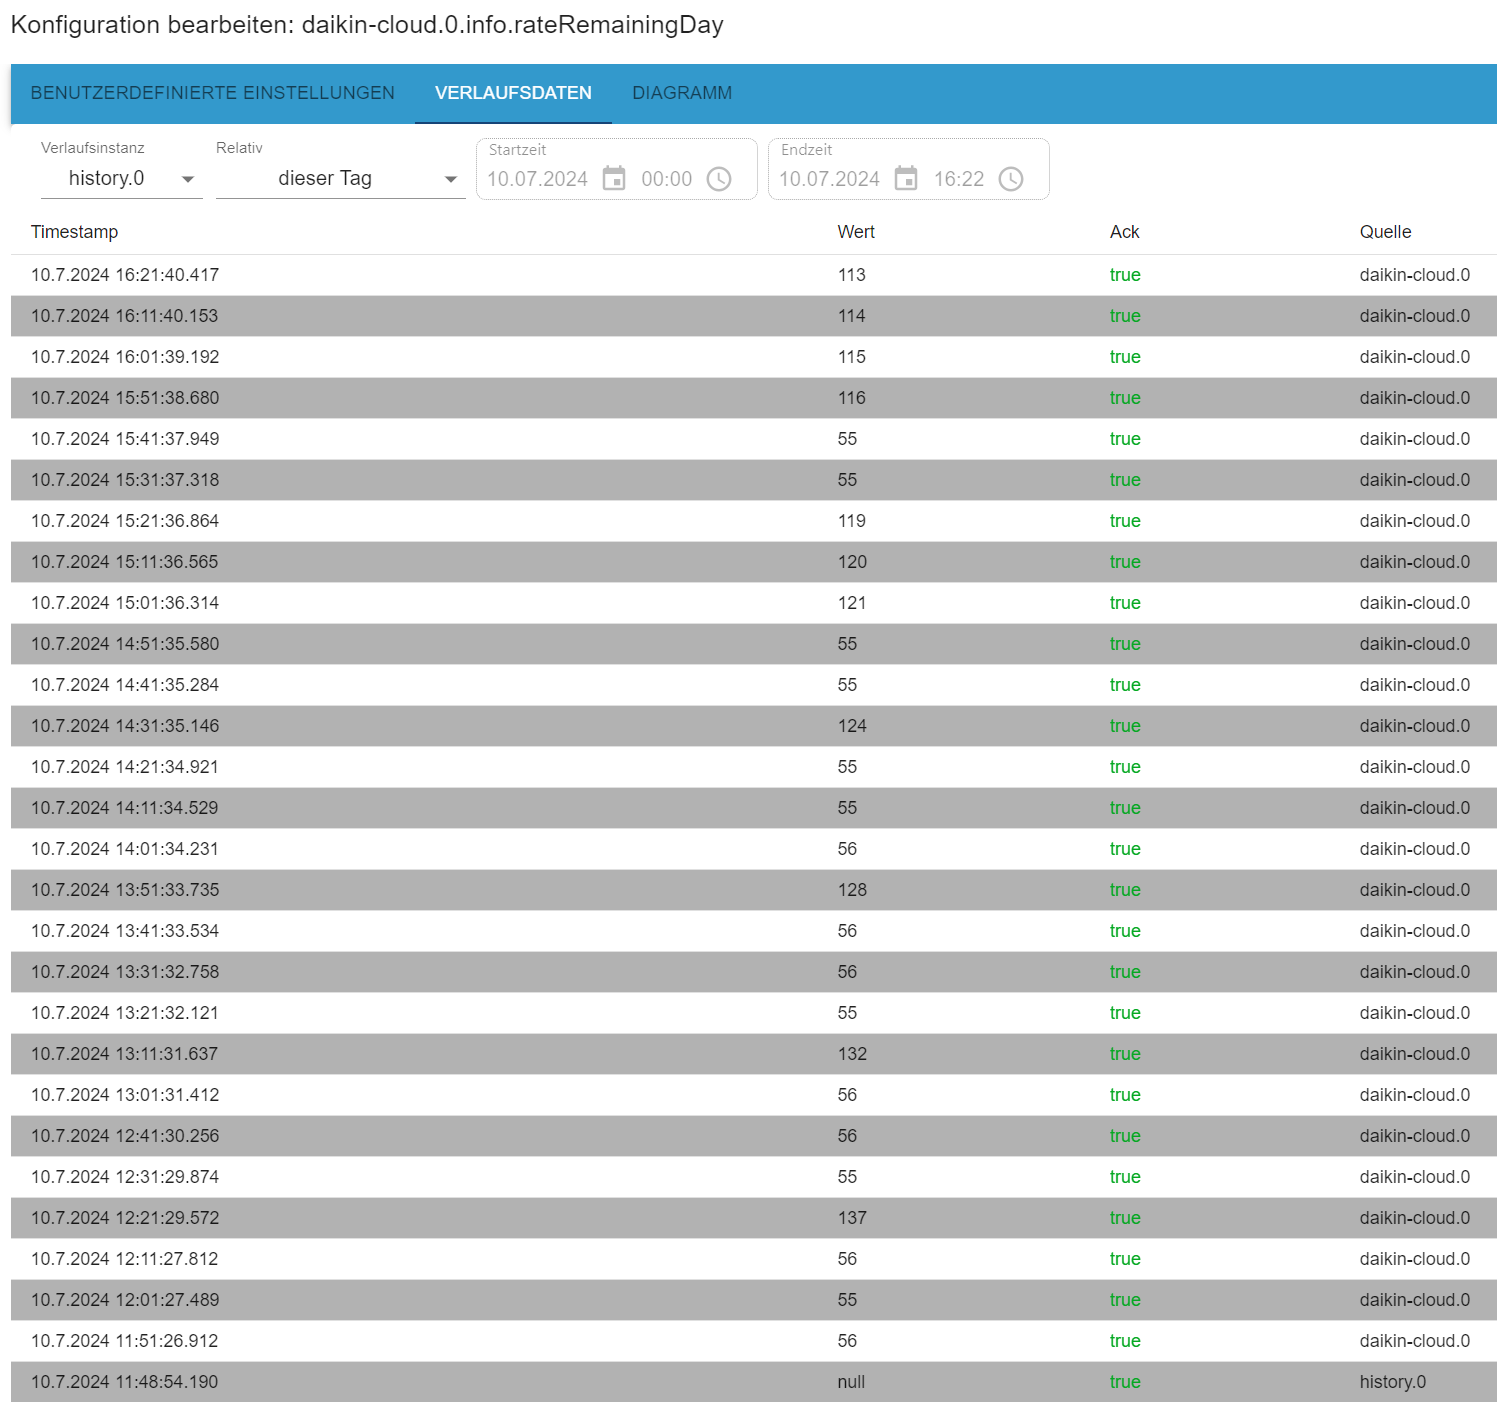Viewport: 1497px width, 1407px height.
Task: Select row with timestamp 15:41:37.949
Action: [754, 439]
